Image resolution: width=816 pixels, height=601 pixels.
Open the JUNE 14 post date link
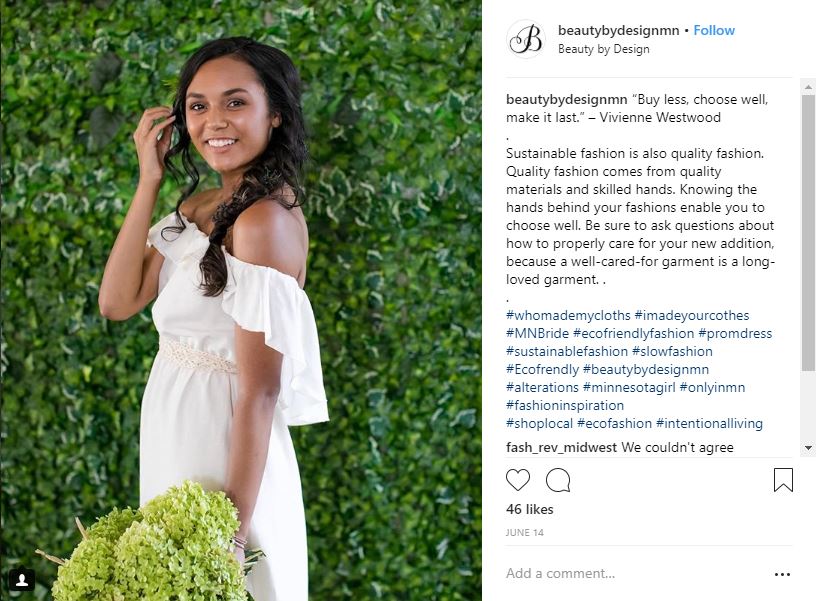525,532
